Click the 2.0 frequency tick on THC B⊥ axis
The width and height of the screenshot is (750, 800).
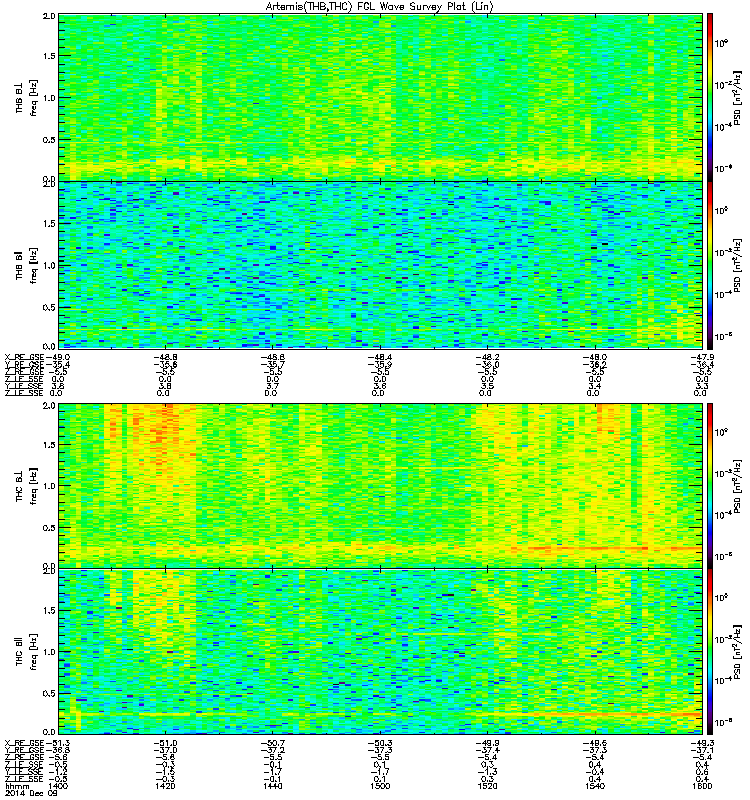click(49, 406)
